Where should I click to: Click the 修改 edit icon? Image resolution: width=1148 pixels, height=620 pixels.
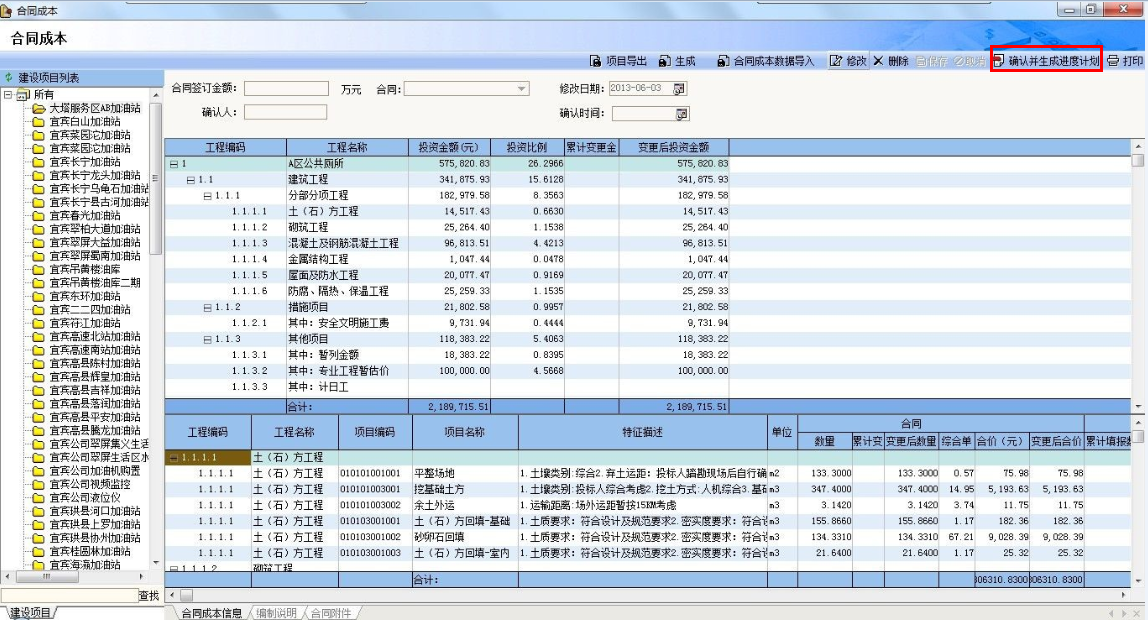coord(836,61)
